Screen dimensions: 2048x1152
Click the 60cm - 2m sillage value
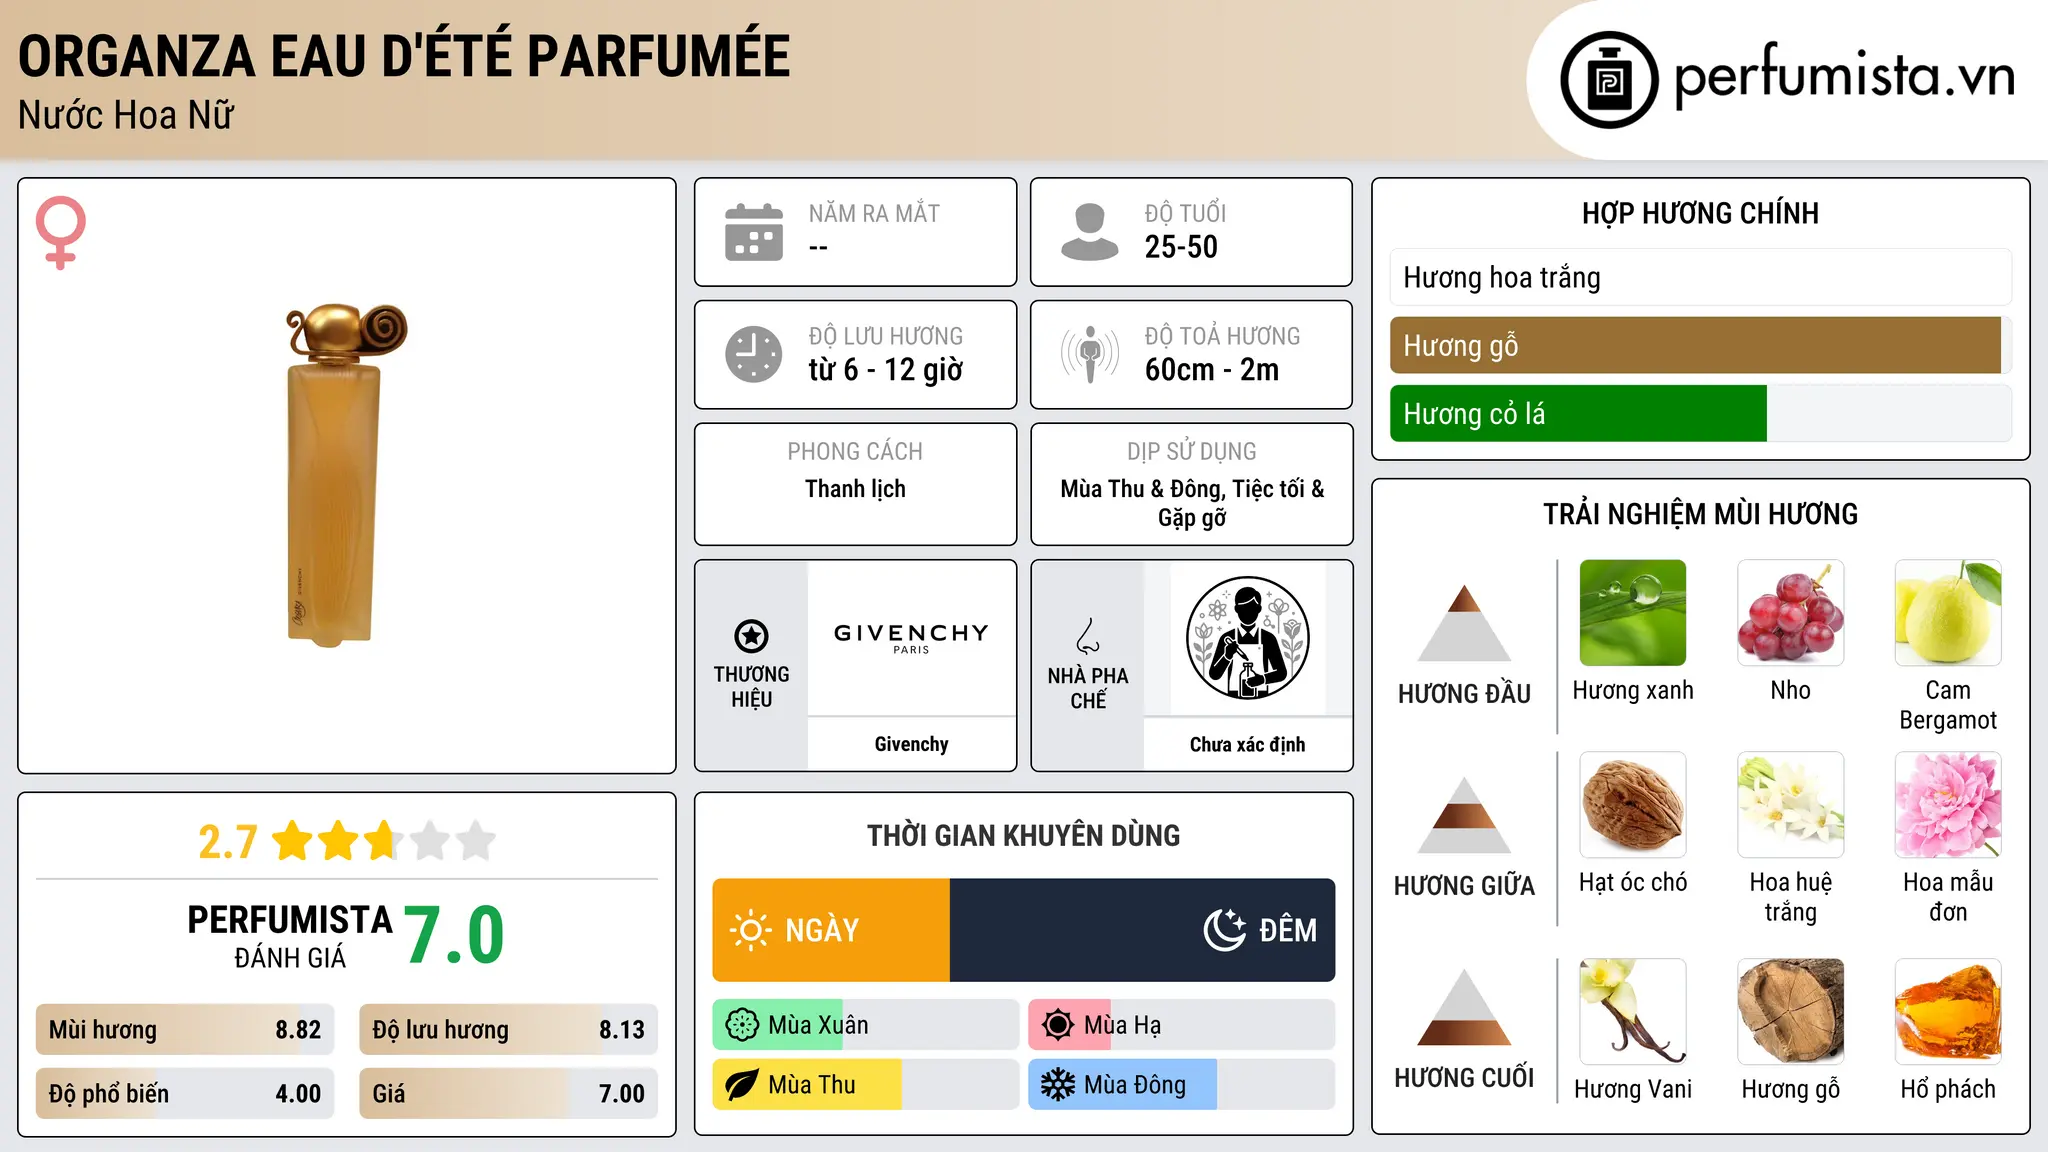[1212, 370]
